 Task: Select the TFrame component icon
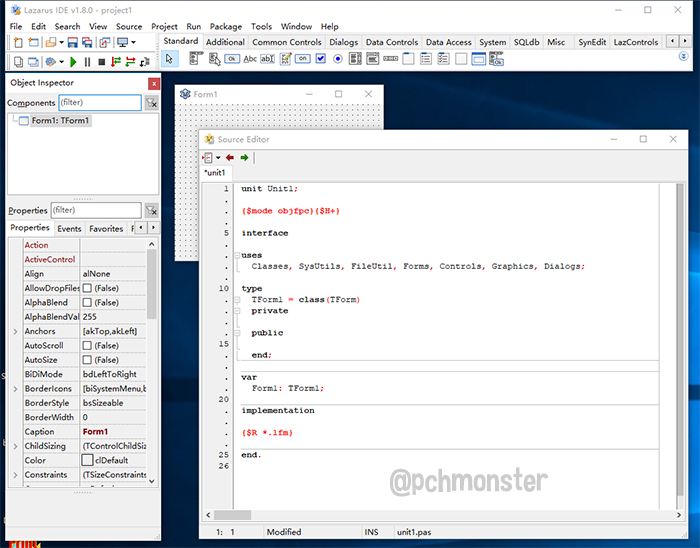point(479,59)
